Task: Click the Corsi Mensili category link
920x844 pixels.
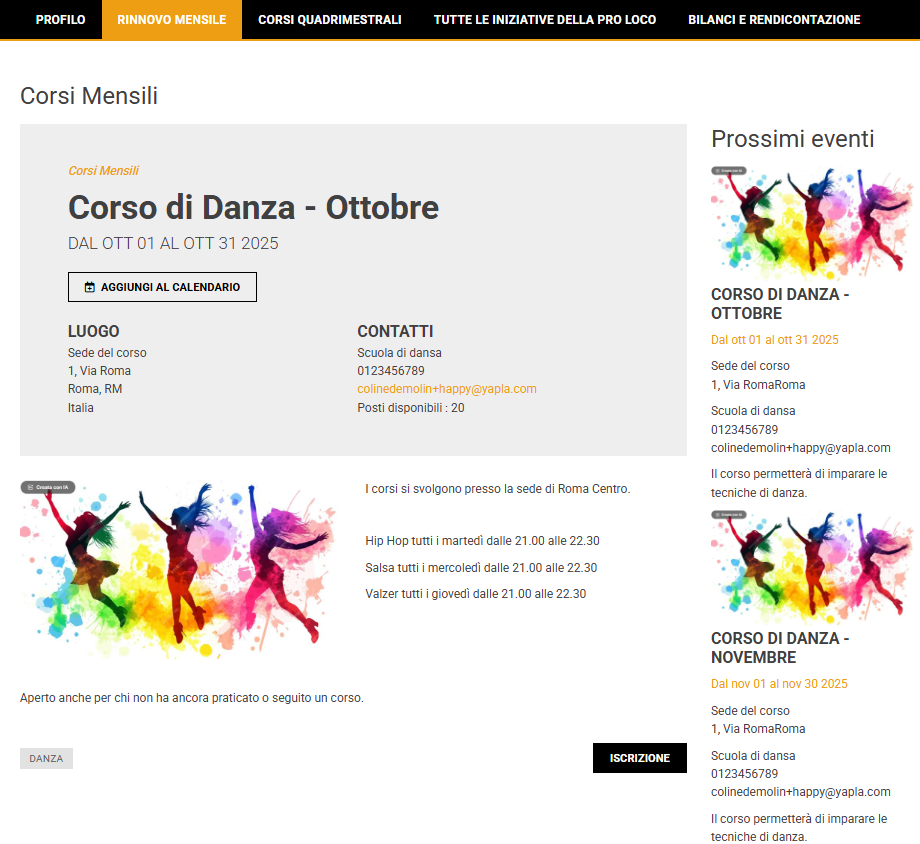Action: pyautogui.click(x=103, y=171)
